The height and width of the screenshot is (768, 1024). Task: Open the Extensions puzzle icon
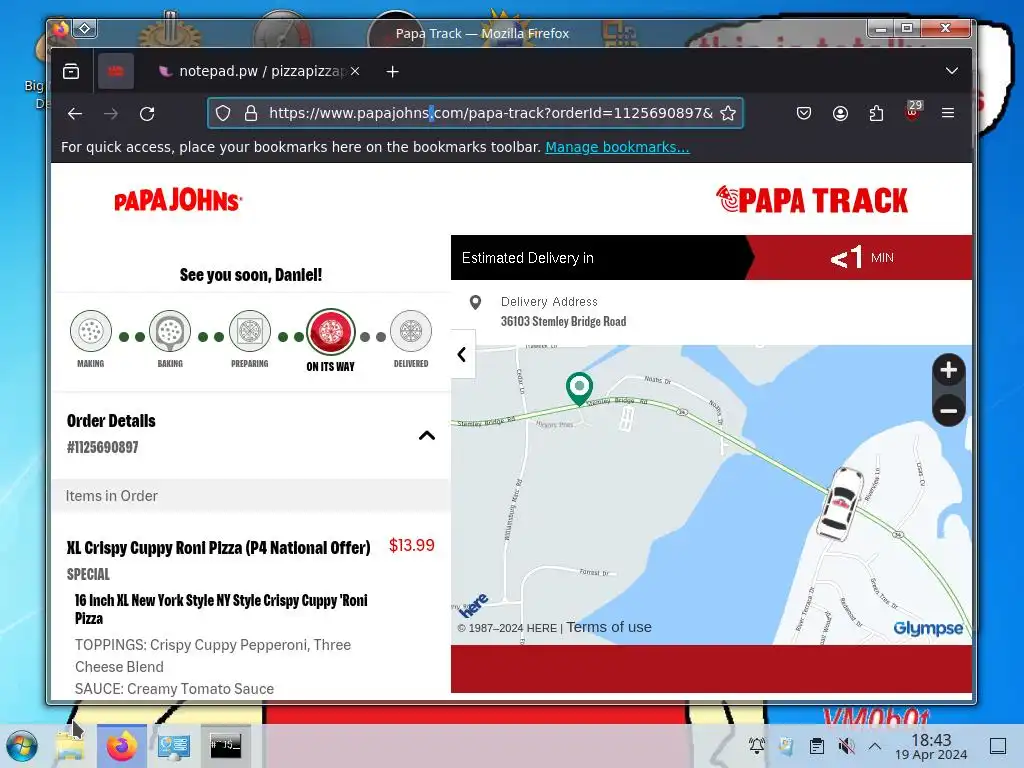(876, 113)
